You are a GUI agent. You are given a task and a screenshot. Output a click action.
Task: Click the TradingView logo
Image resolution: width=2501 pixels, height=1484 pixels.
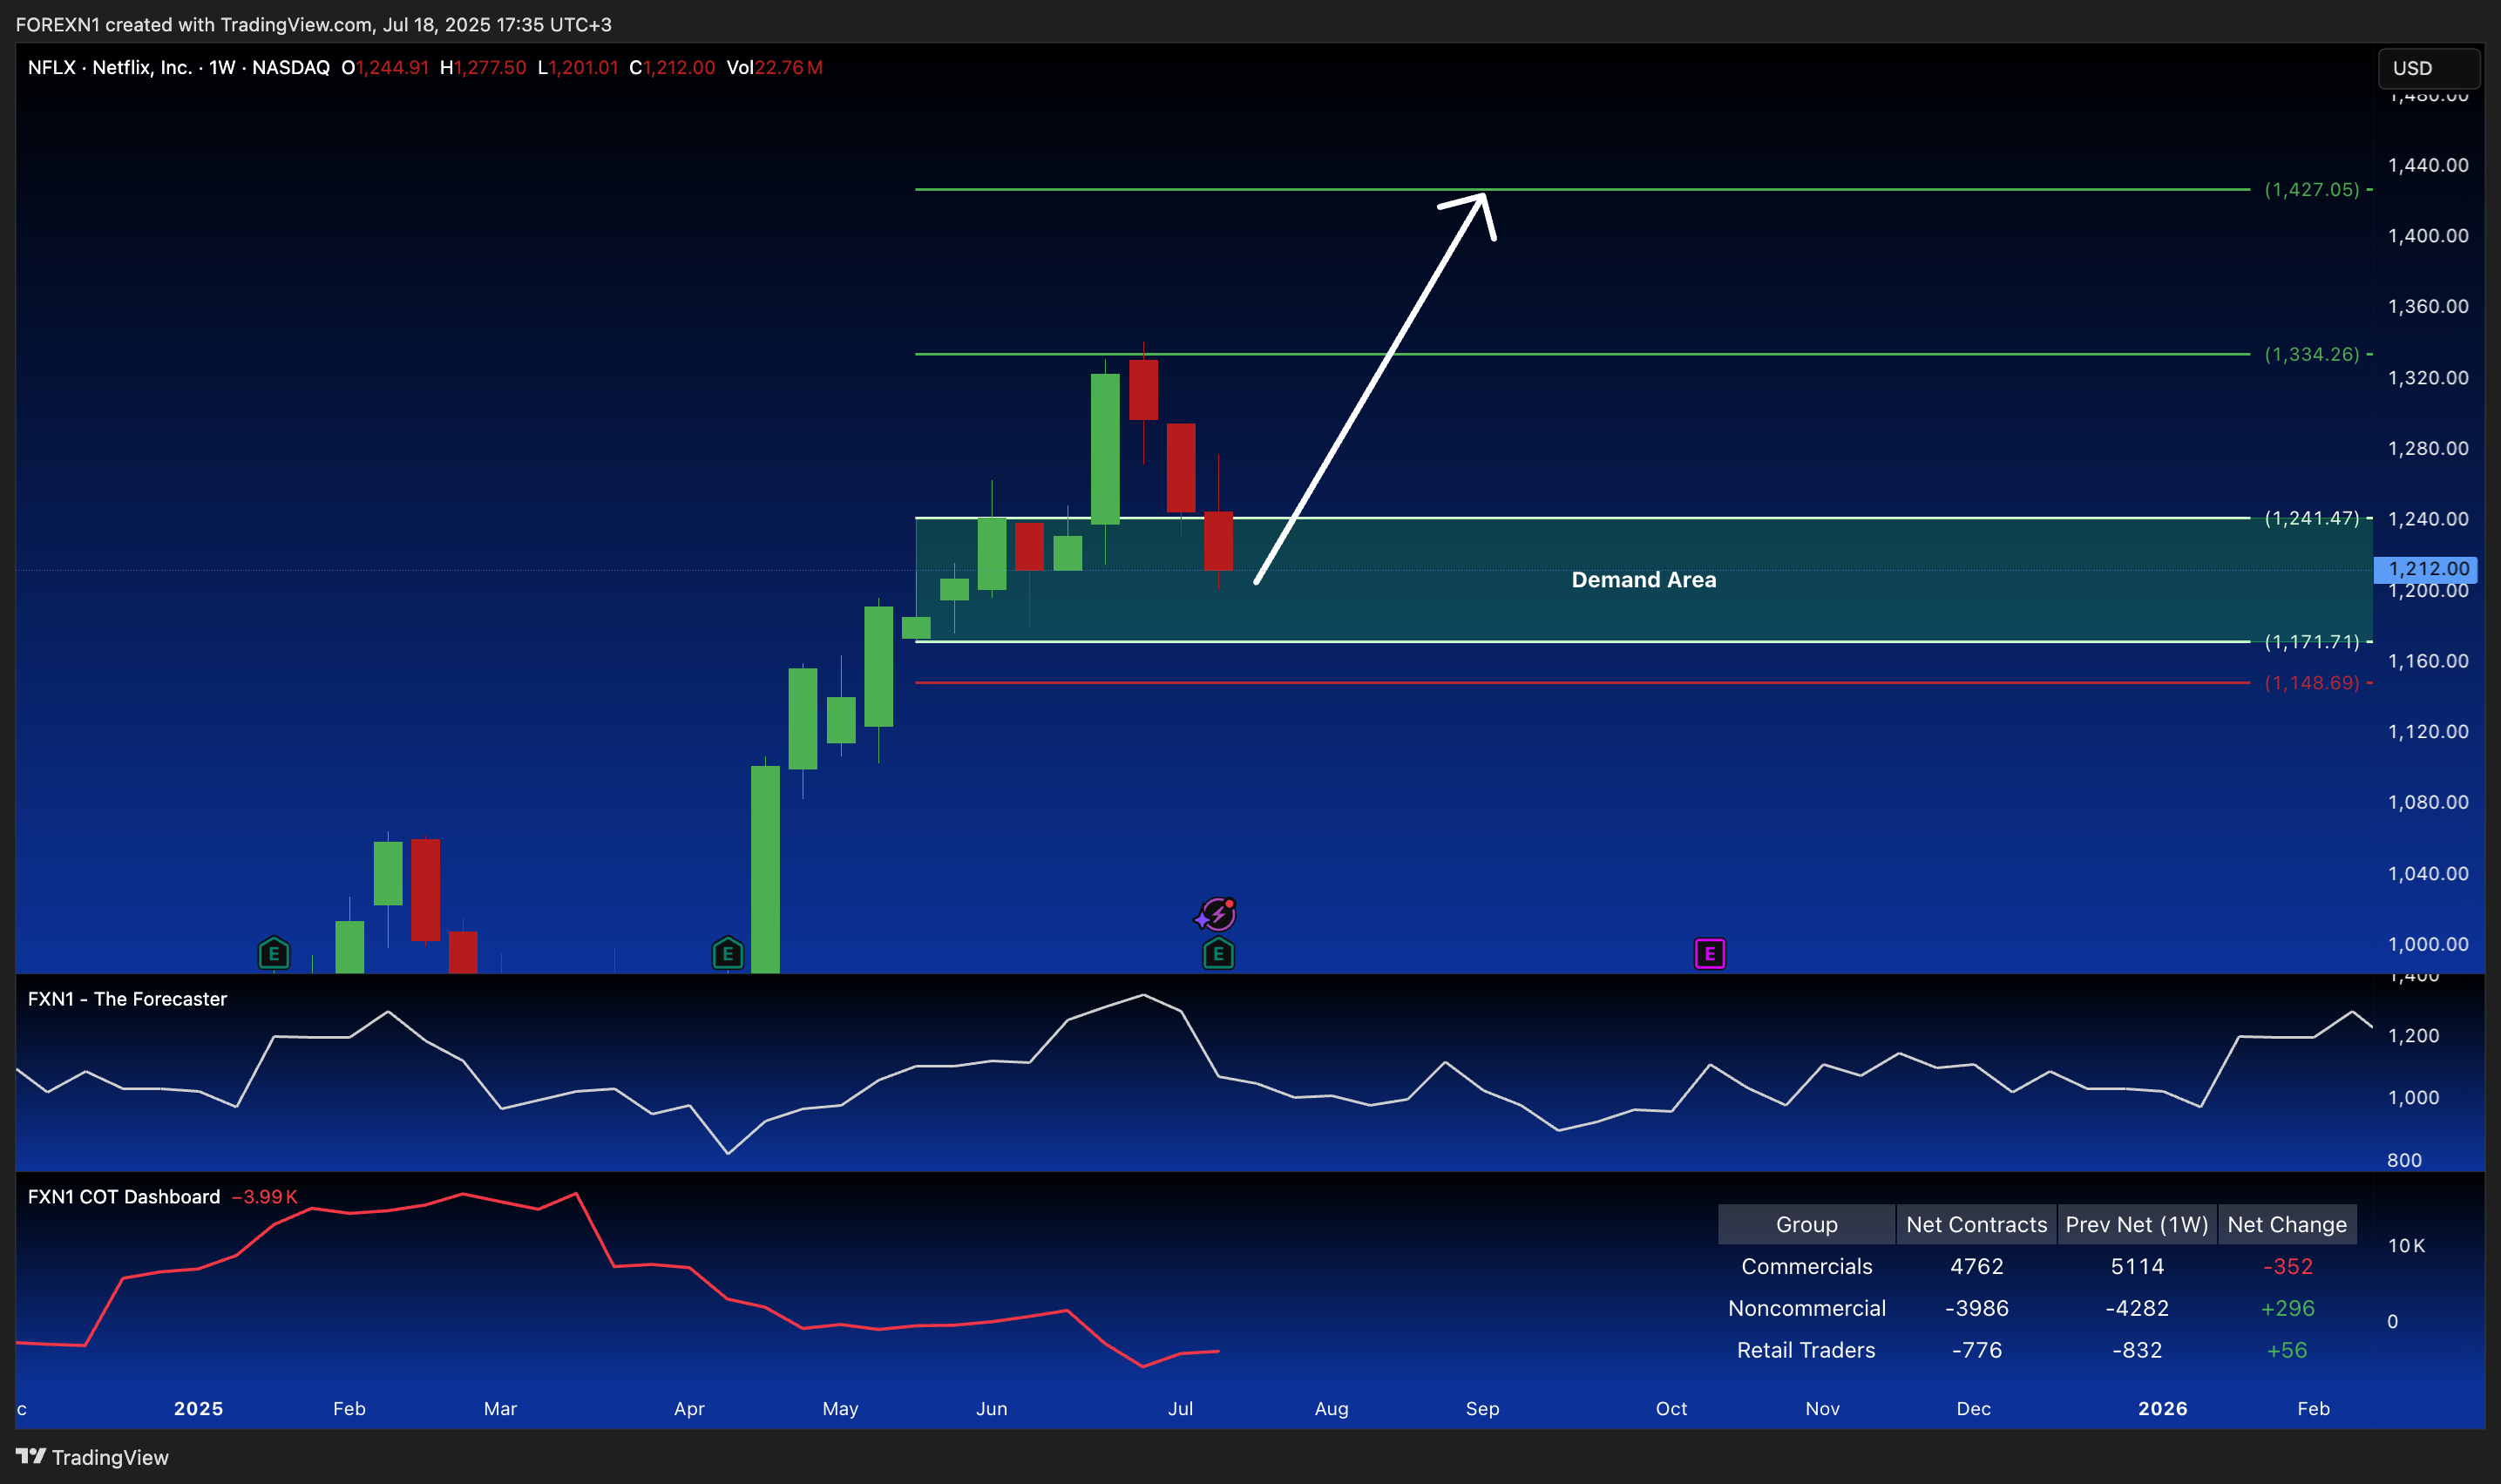92,1457
